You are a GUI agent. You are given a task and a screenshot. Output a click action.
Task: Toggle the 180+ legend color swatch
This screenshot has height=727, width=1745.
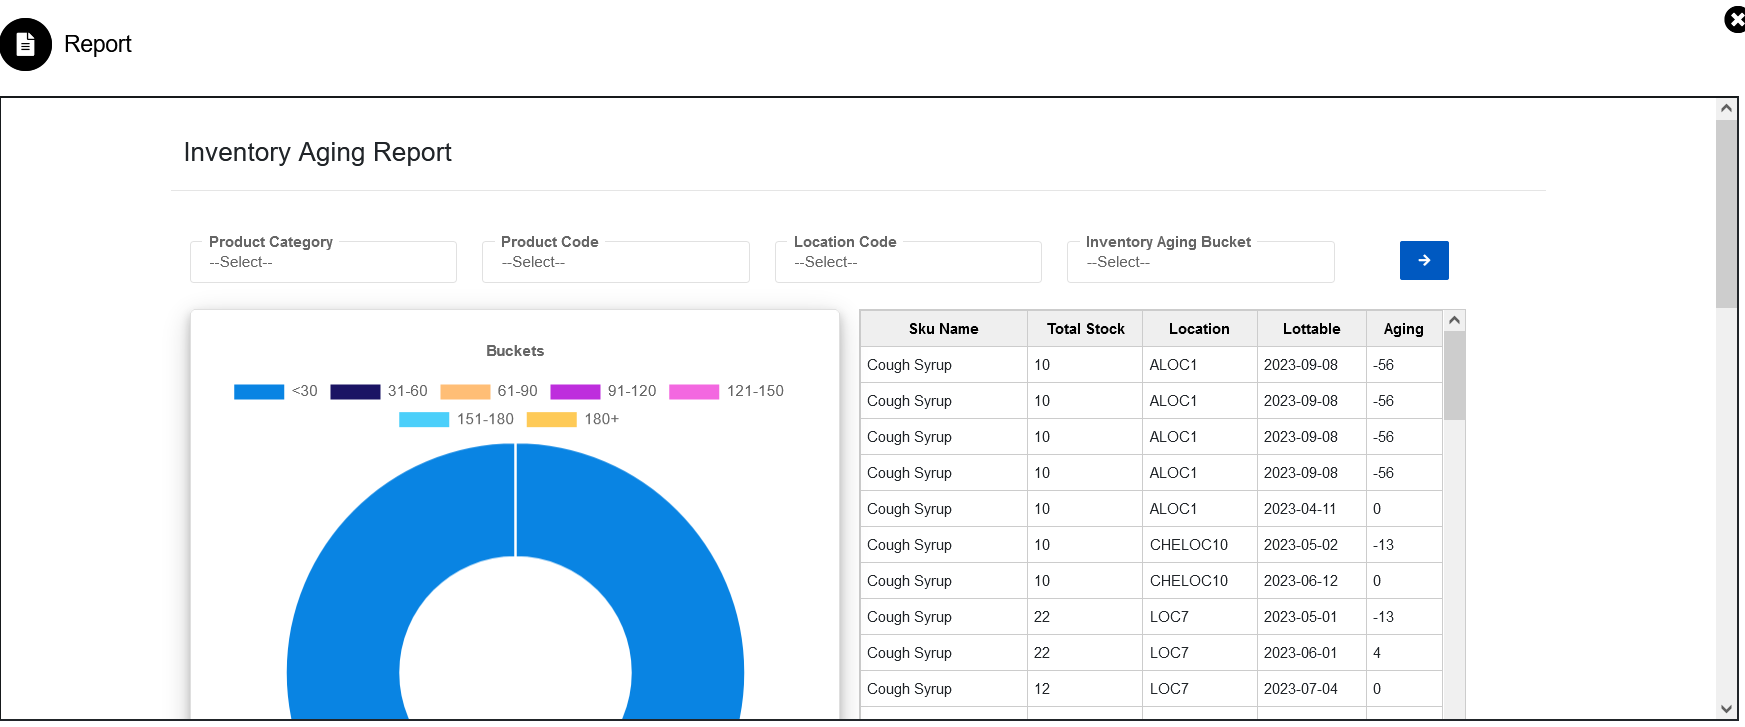[x=552, y=420]
